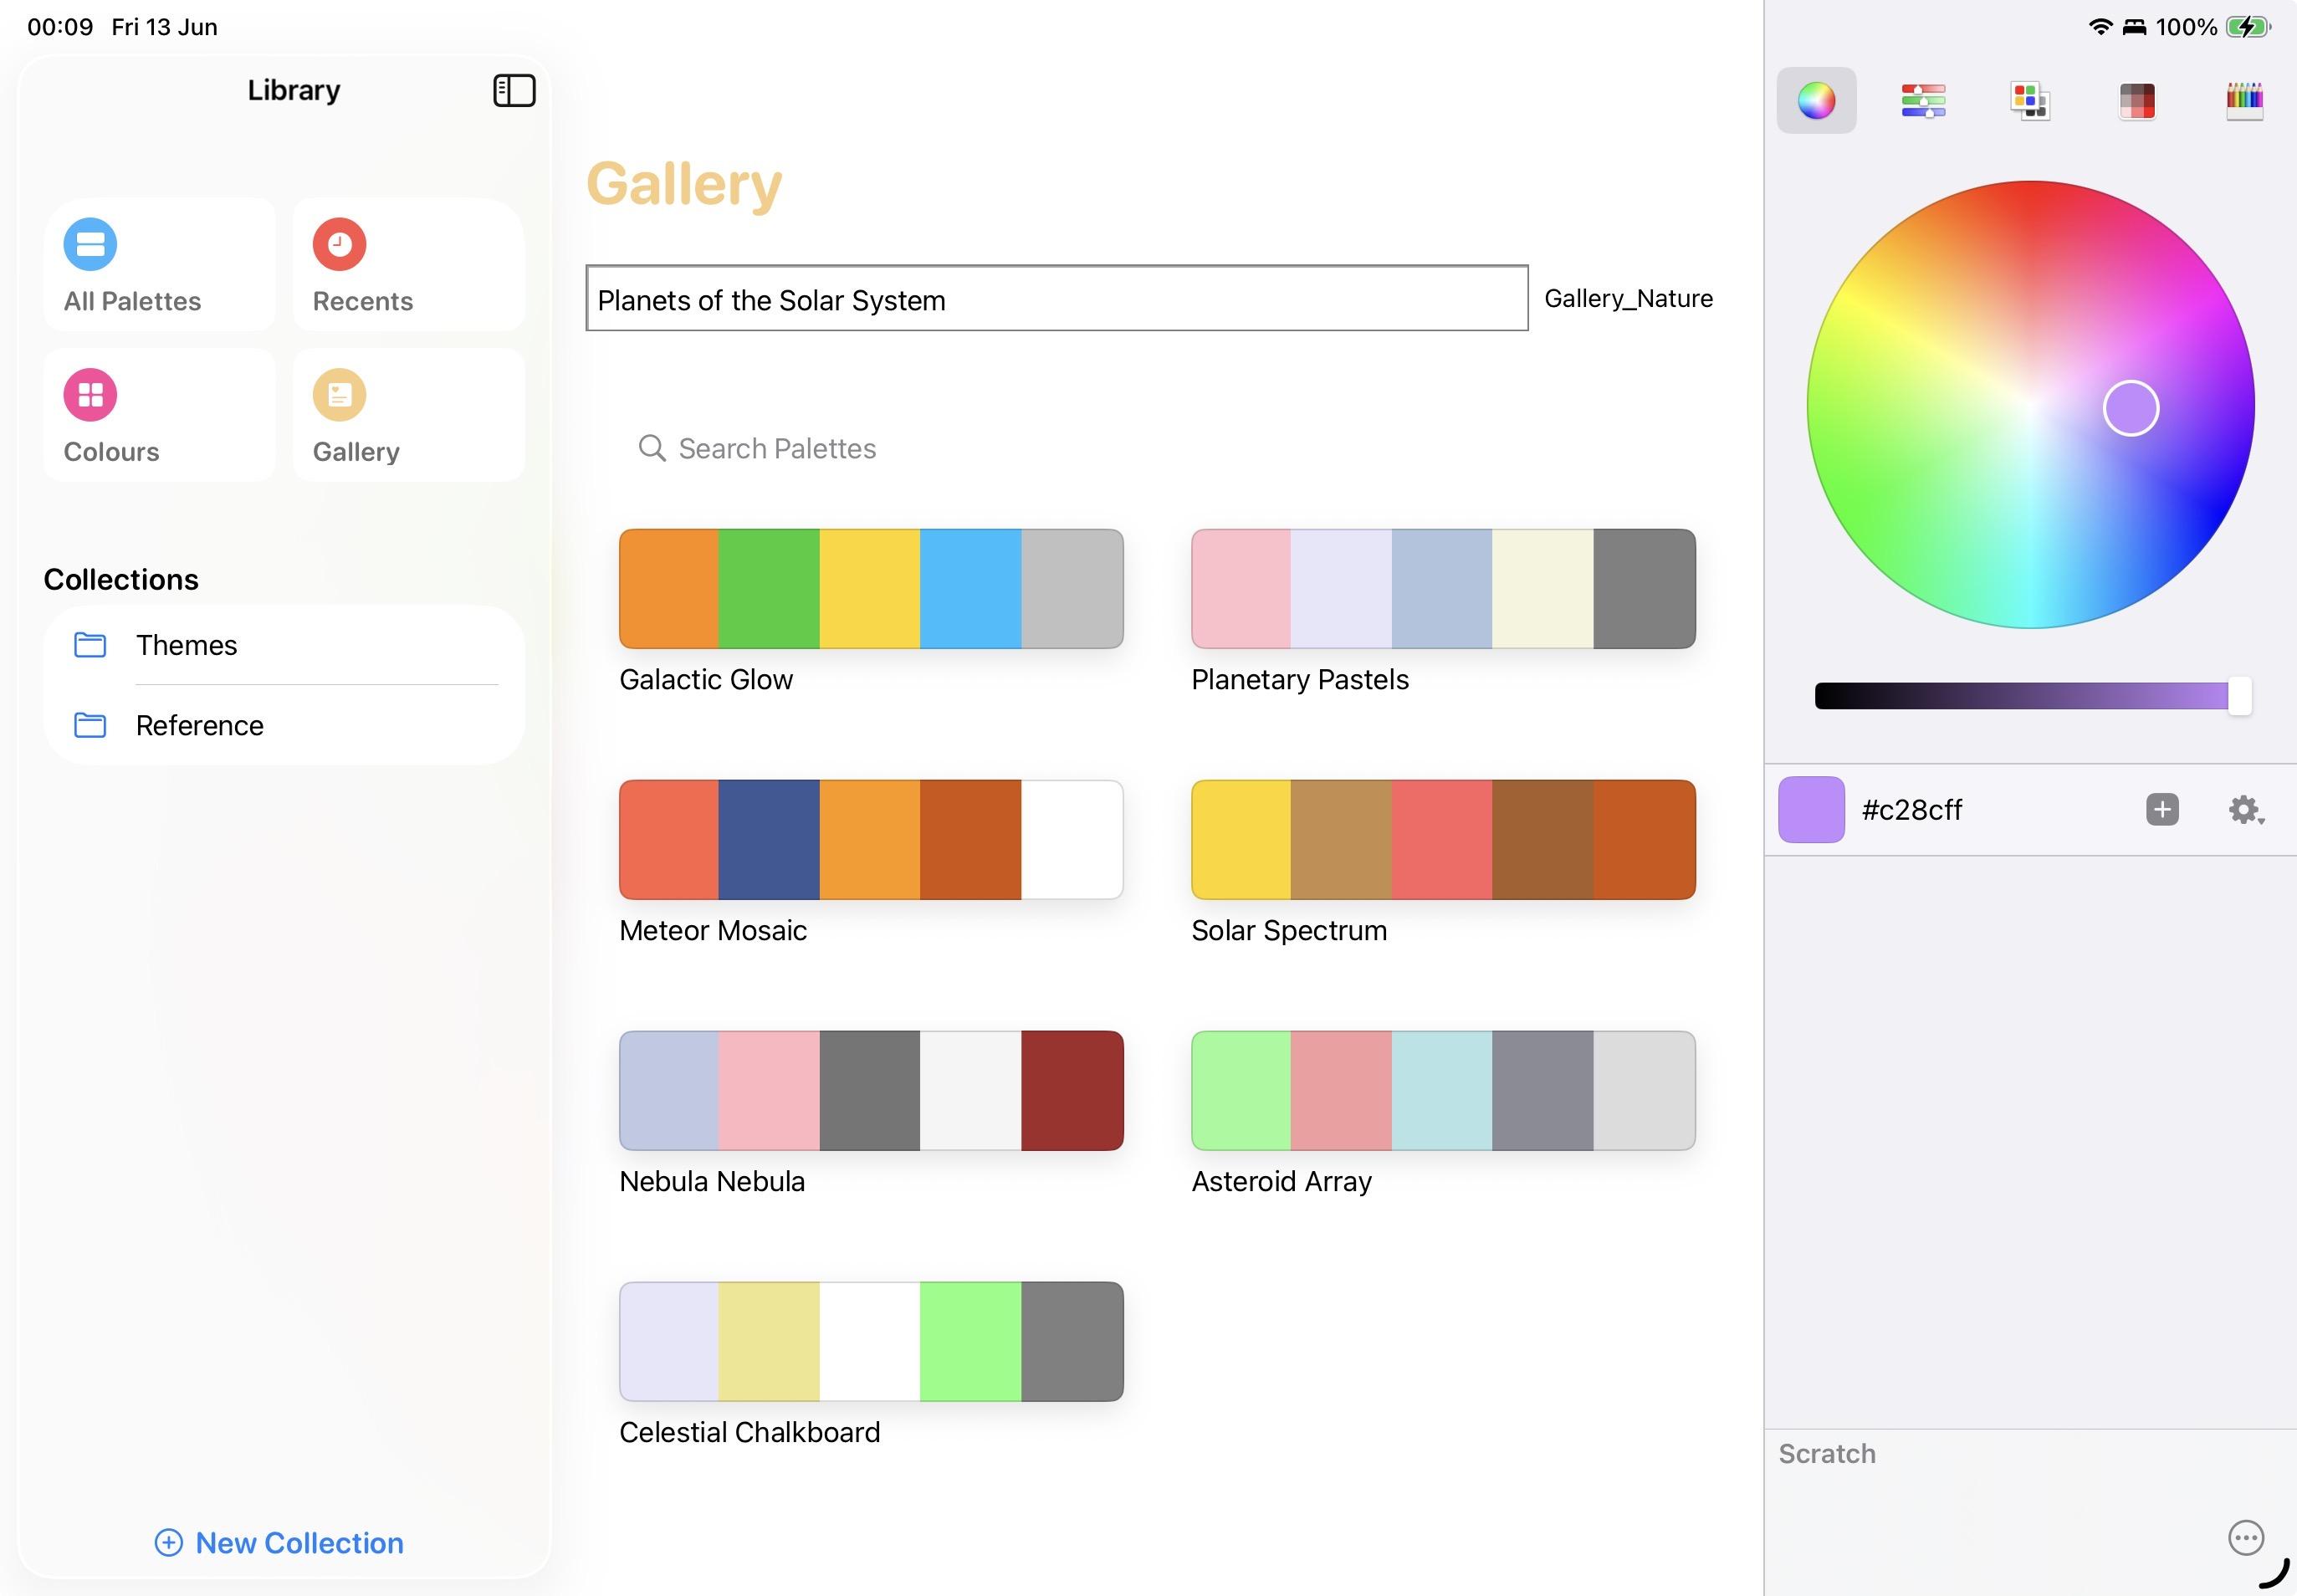Viewport: 2297px width, 1596px height.
Task: Click the Celestial Chalkboard name label
Action: pos(750,1433)
